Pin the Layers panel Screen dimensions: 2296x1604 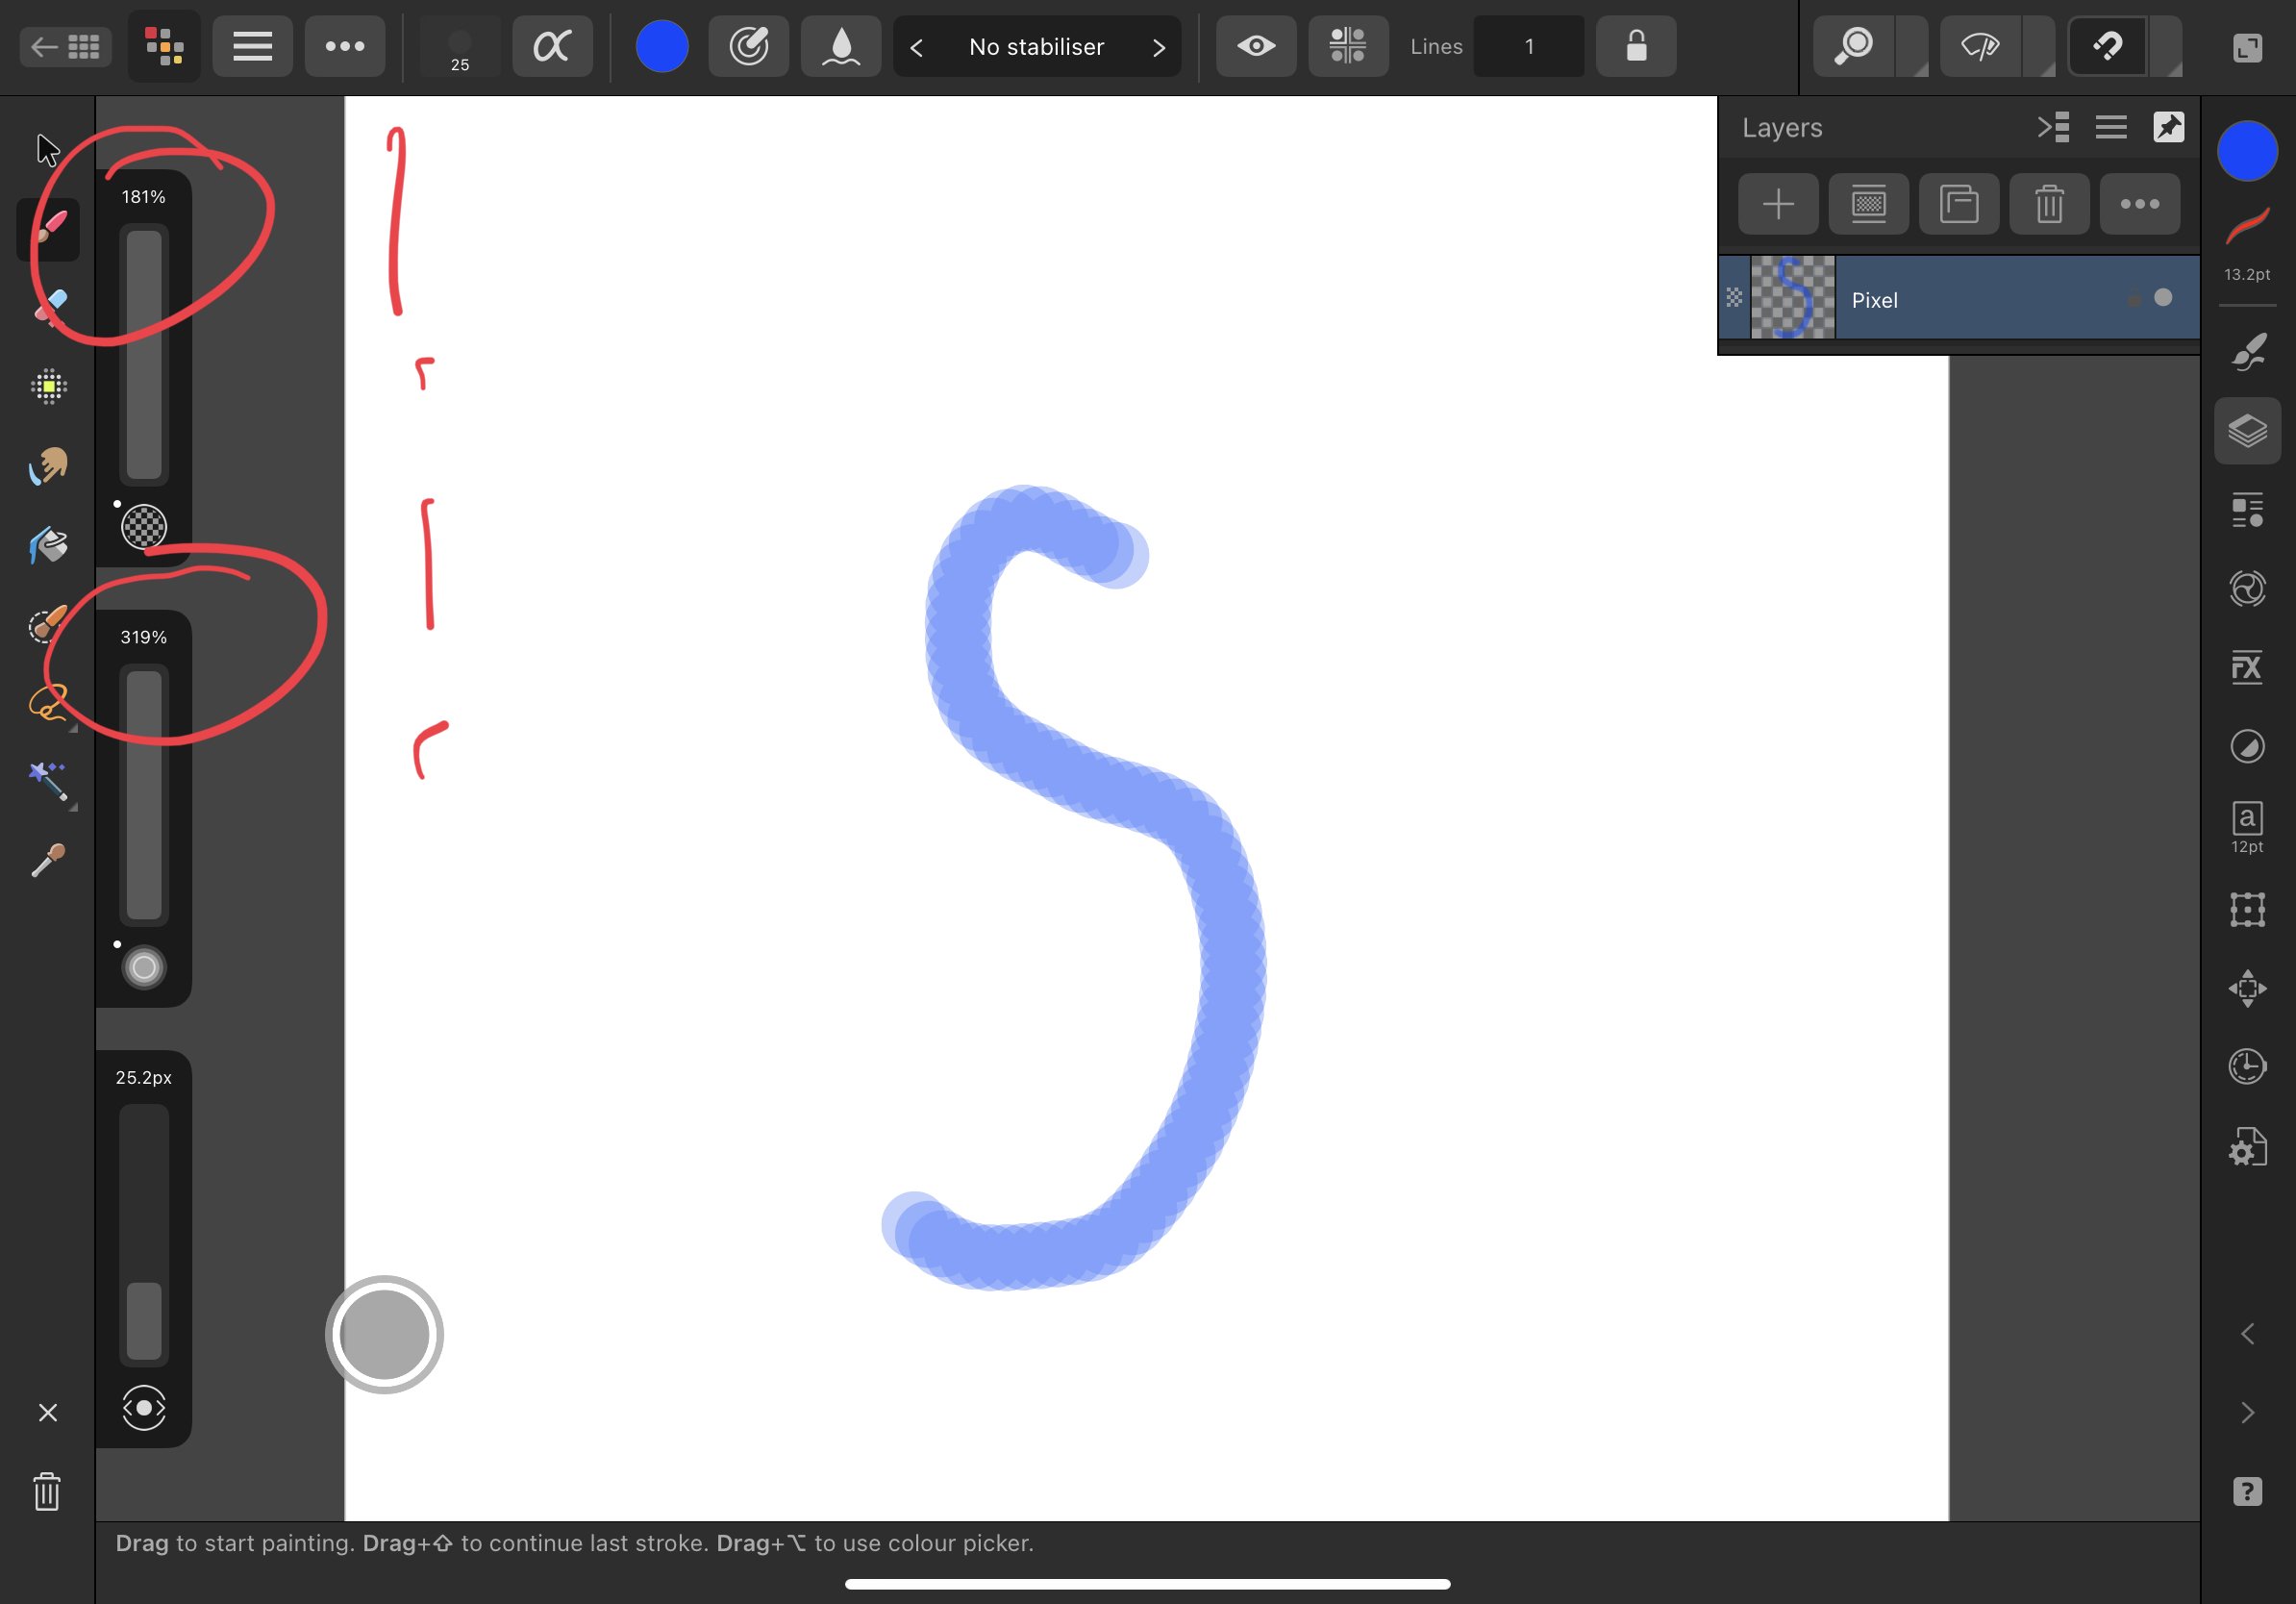coord(2168,128)
